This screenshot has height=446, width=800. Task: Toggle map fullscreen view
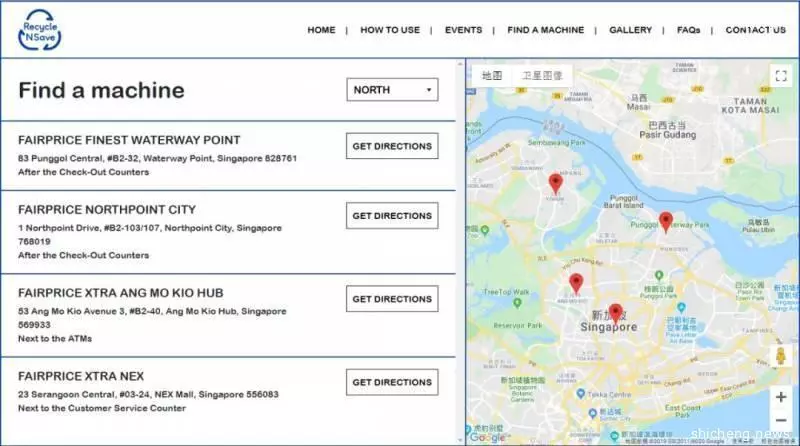click(x=781, y=76)
